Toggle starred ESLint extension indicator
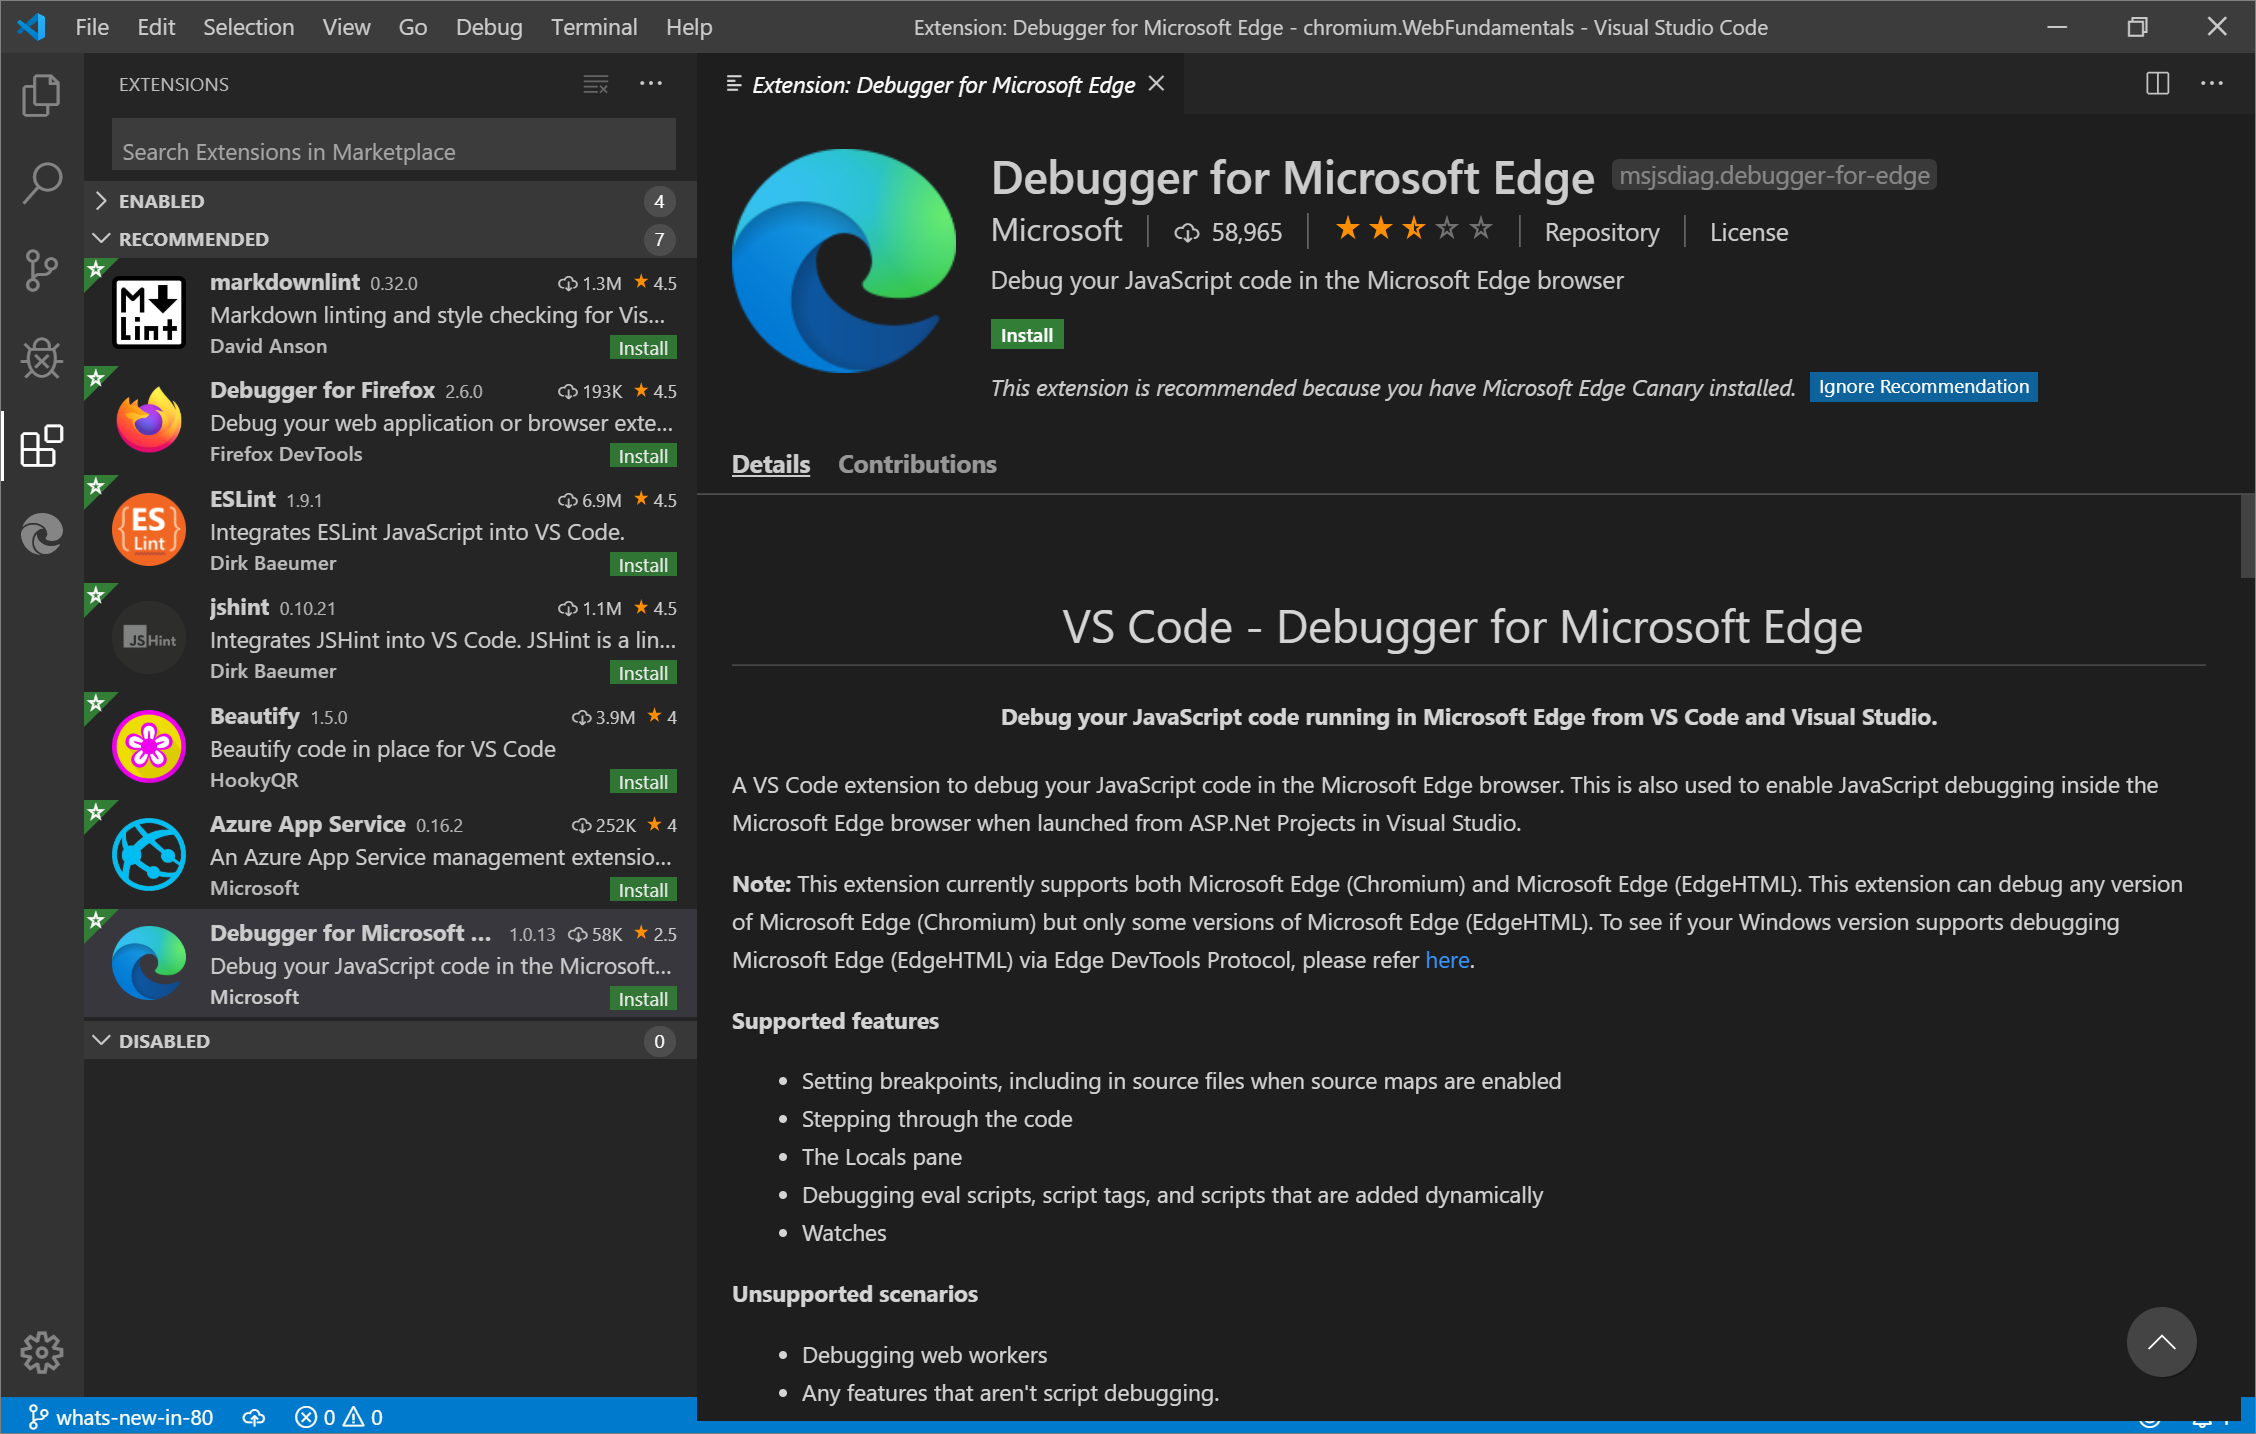The height and width of the screenshot is (1434, 2256). (105, 495)
